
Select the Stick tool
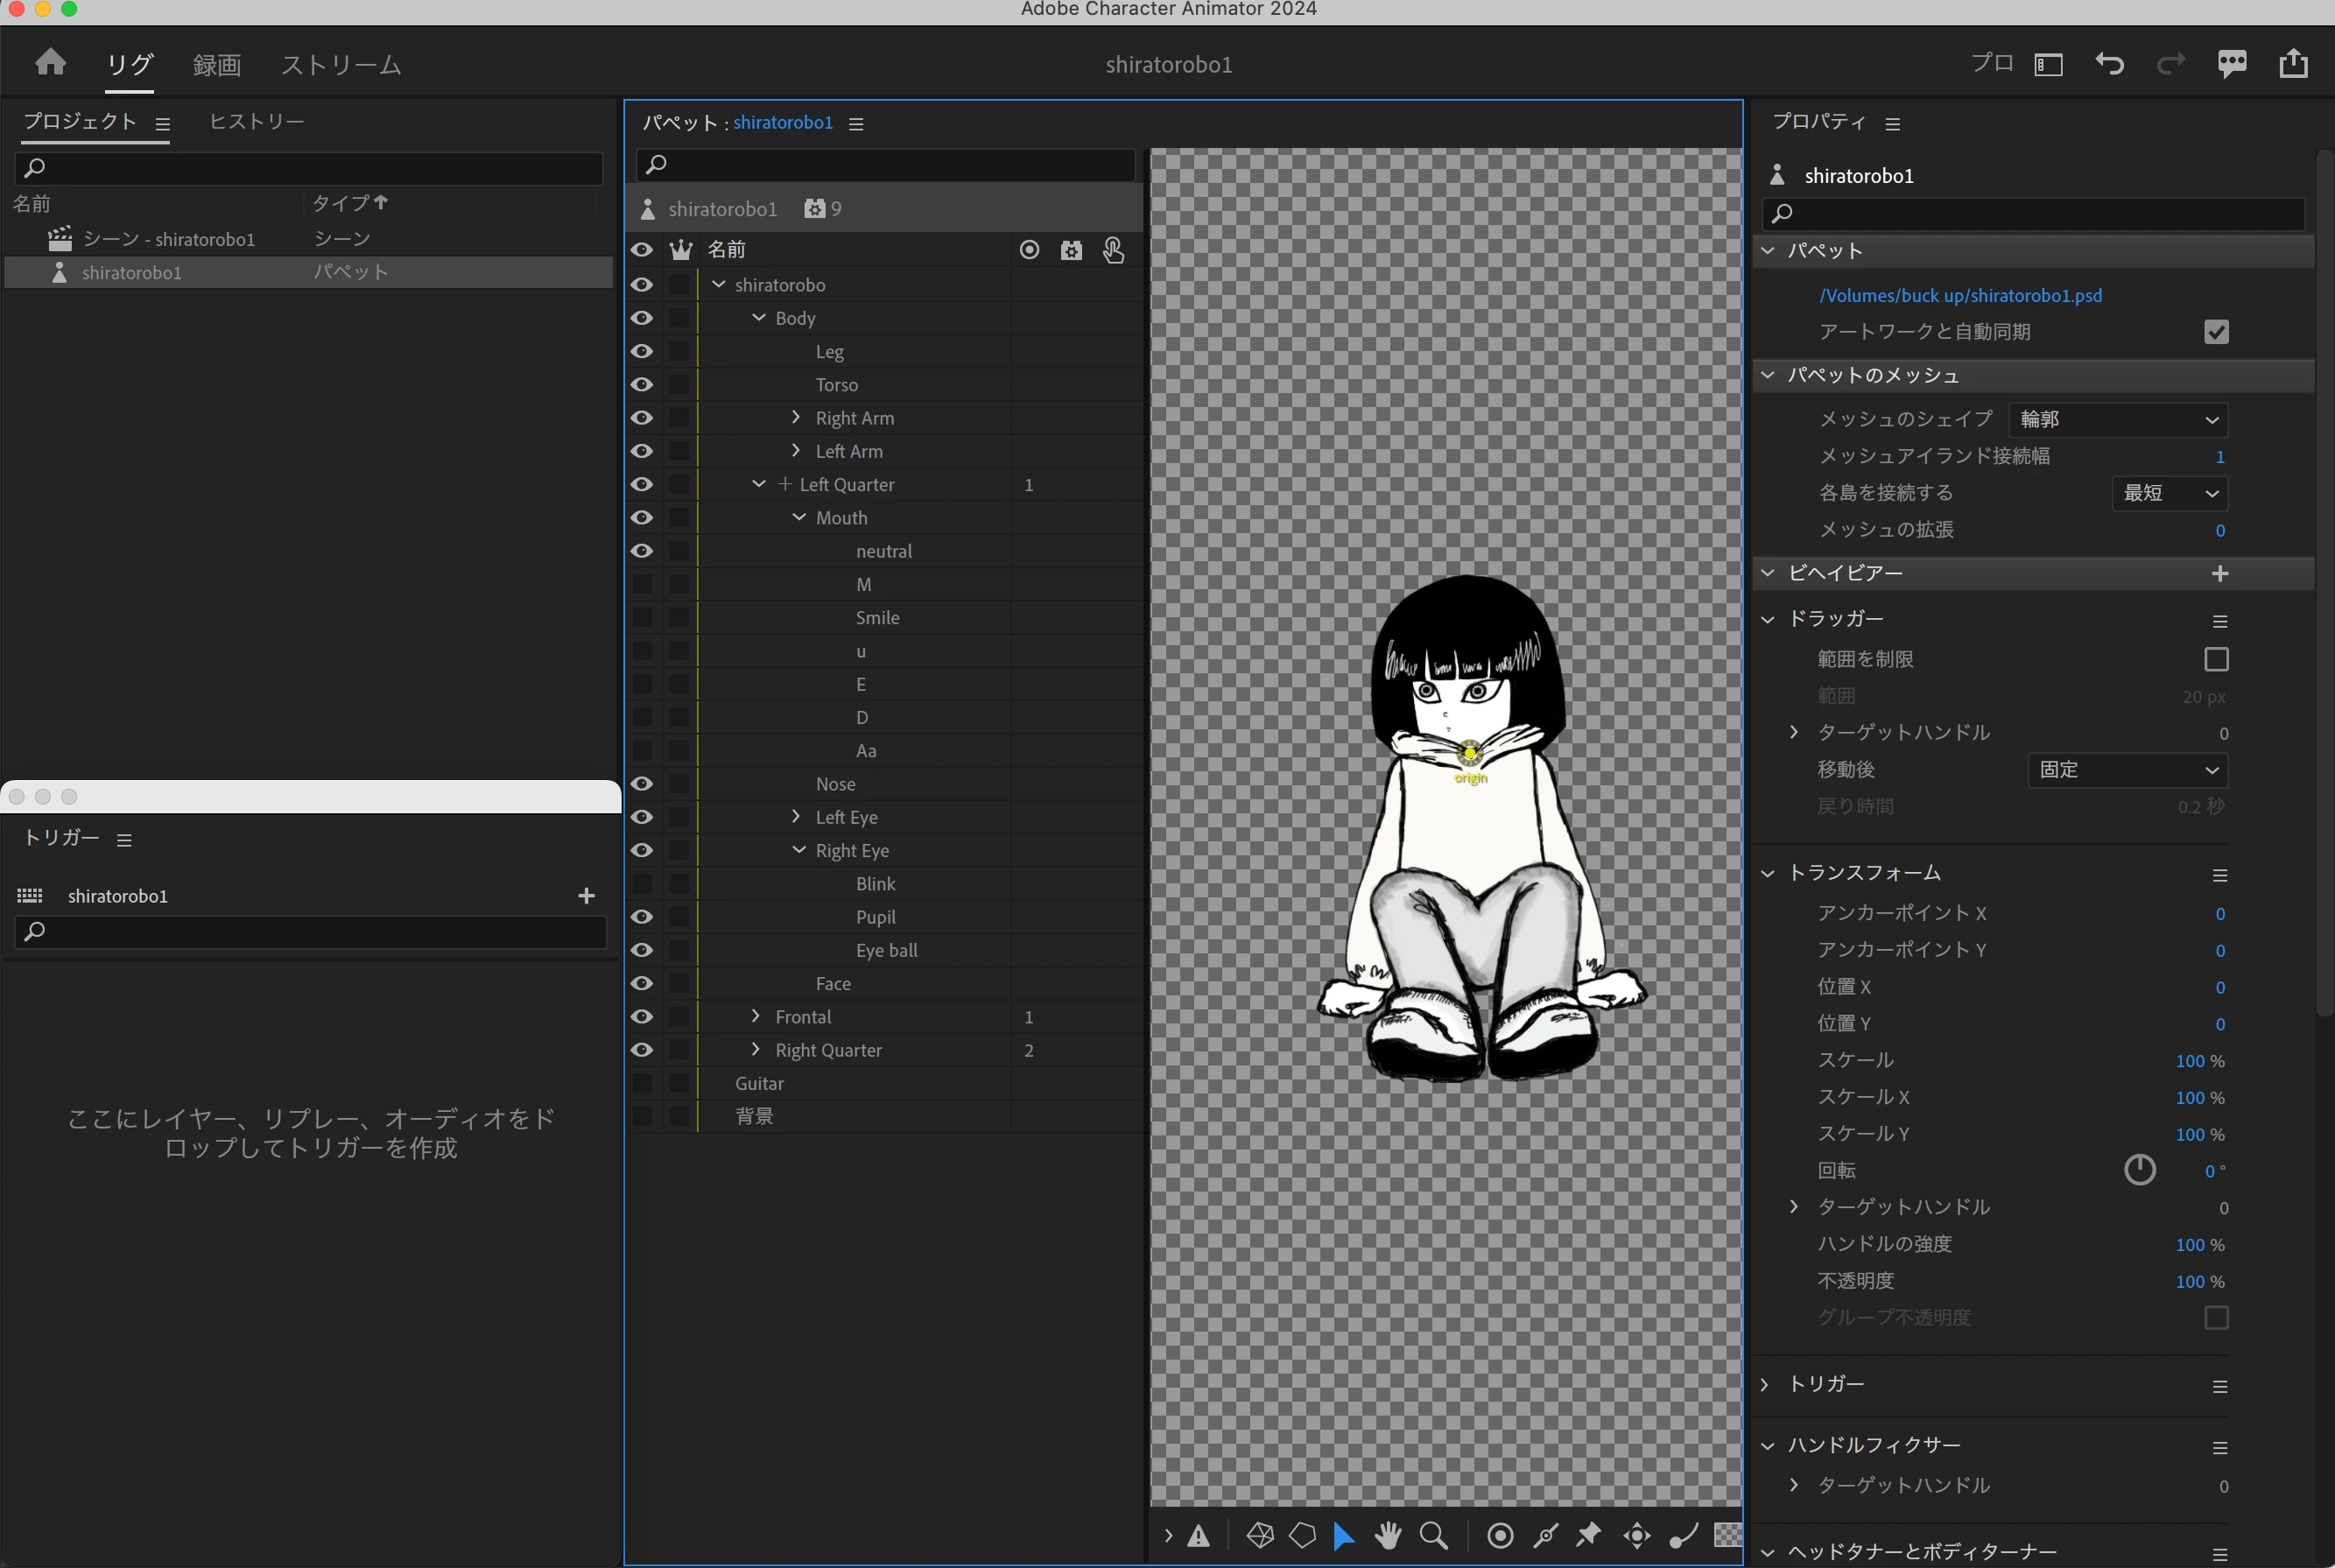click(1546, 1535)
